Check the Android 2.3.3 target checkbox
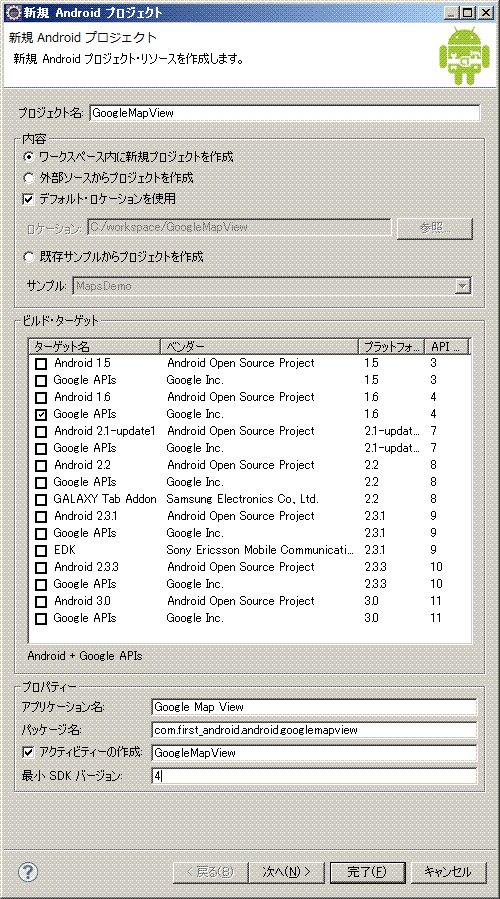The width and height of the screenshot is (500, 899). (41, 567)
